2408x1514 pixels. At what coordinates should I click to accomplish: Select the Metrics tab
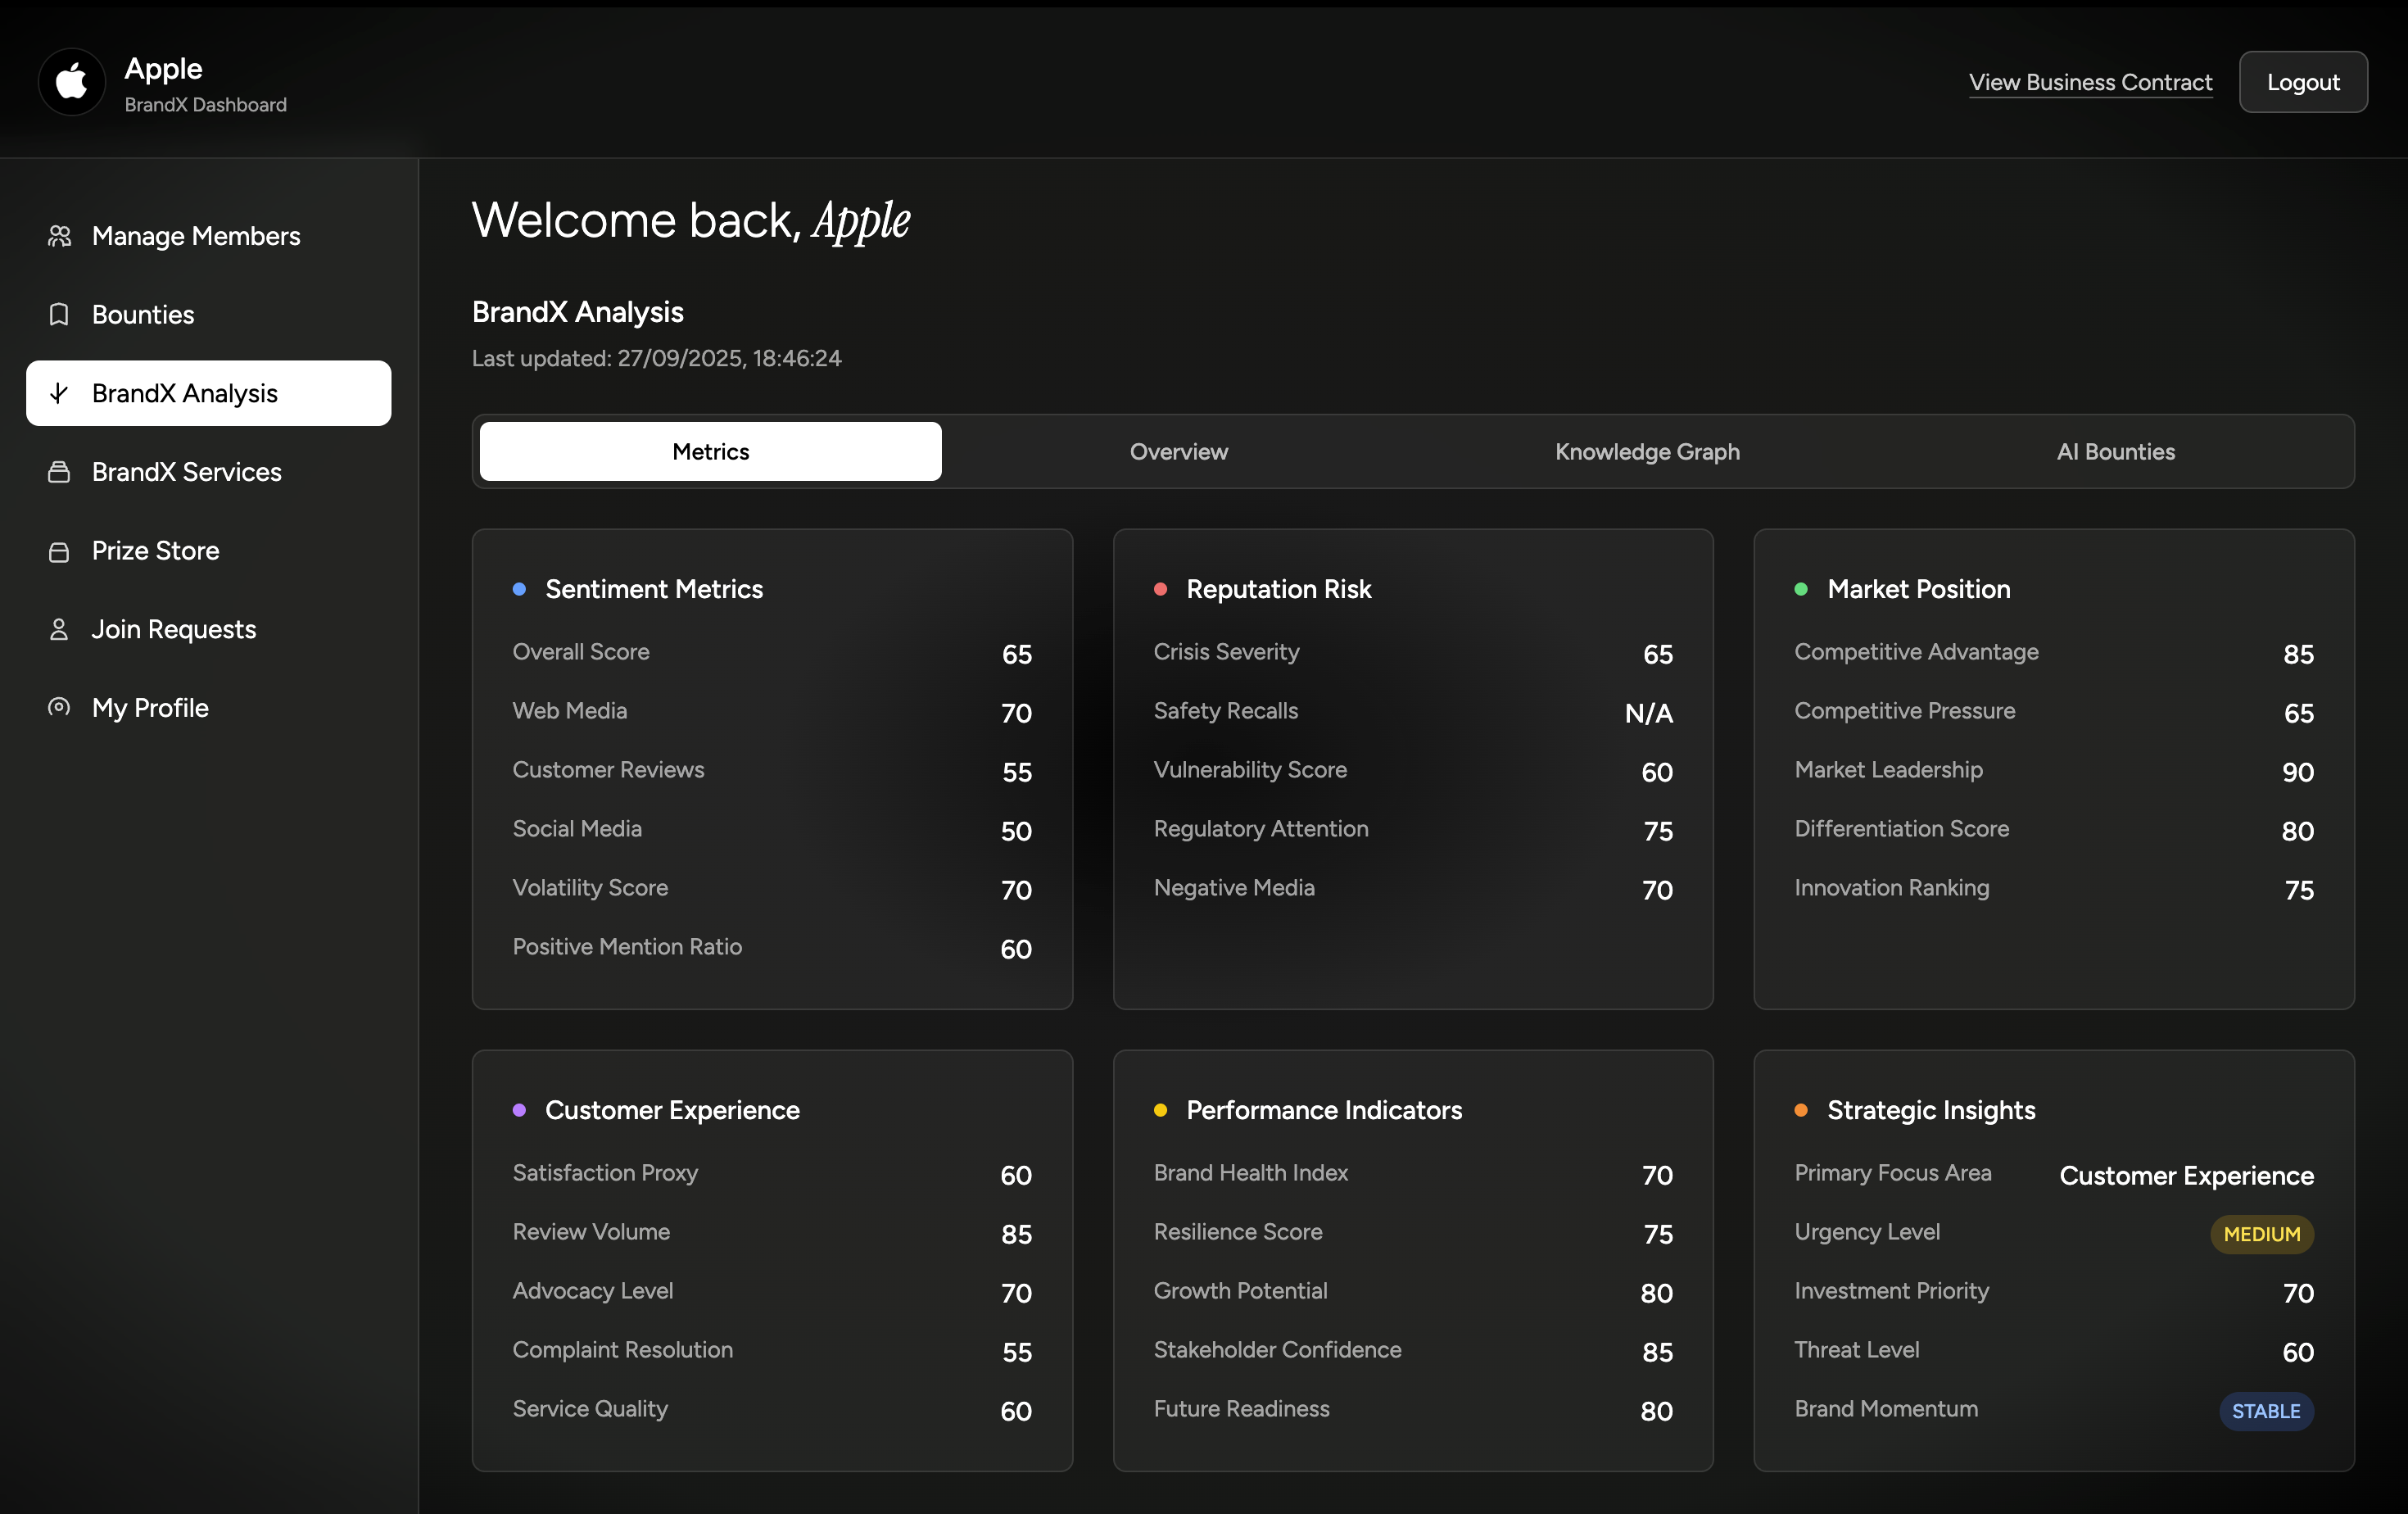[710, 452]
